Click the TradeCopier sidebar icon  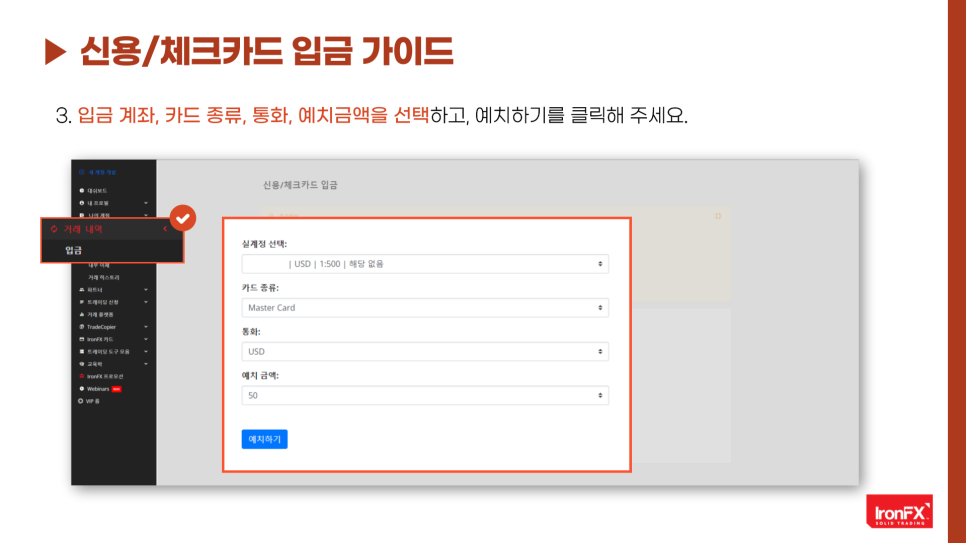pos(81,327)
